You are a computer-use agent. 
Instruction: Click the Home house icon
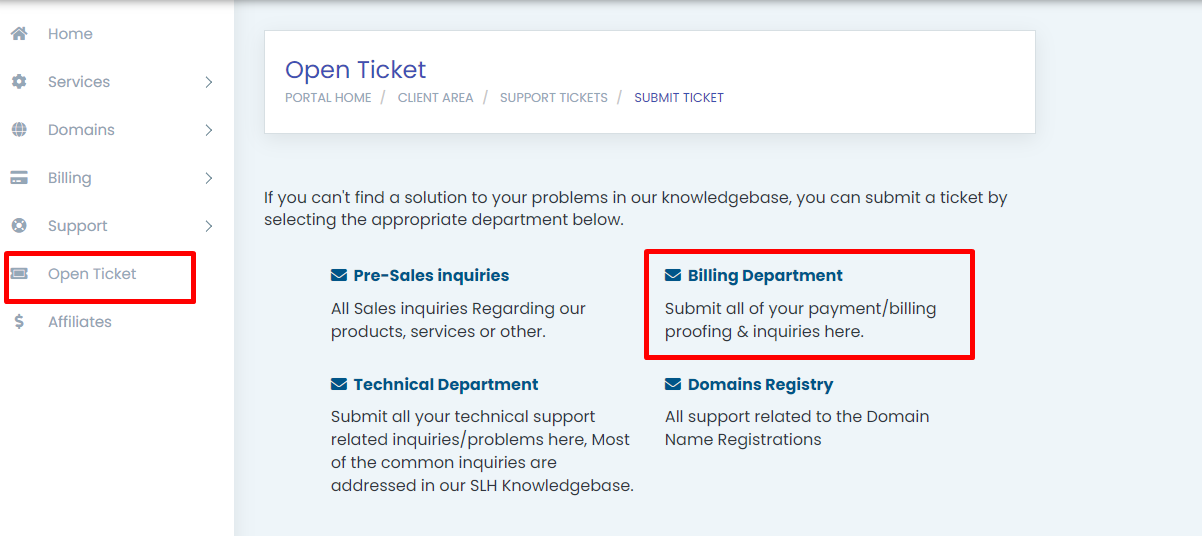tap(19, 34)
